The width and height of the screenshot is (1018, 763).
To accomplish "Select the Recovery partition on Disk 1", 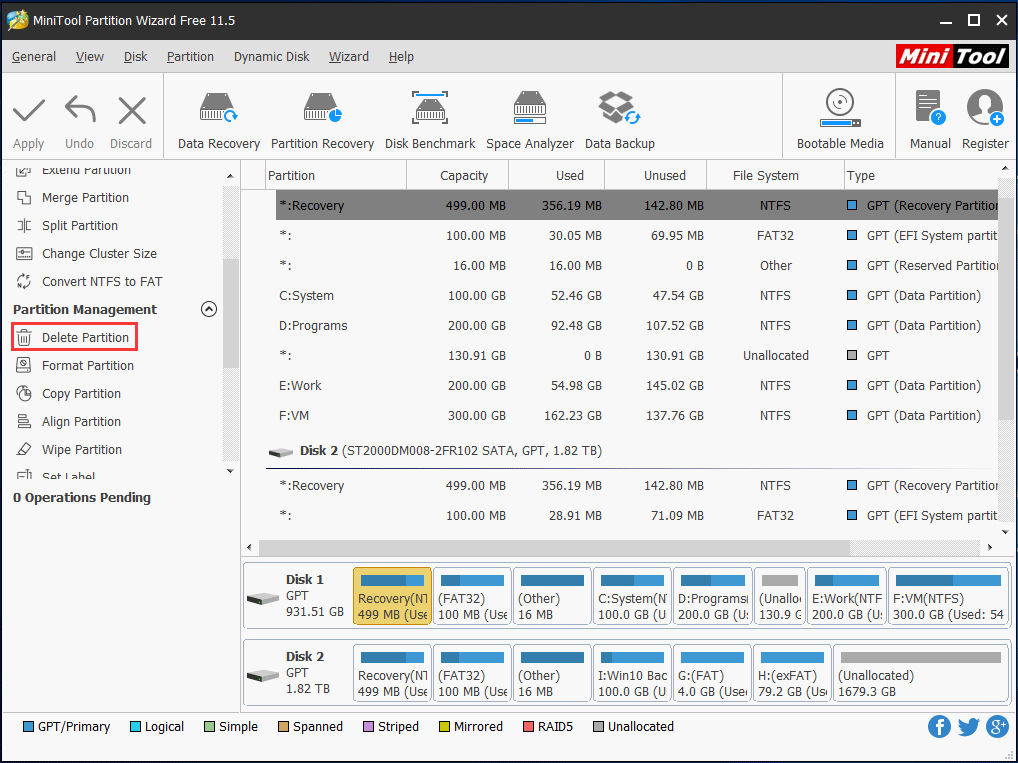I will 392,595.
